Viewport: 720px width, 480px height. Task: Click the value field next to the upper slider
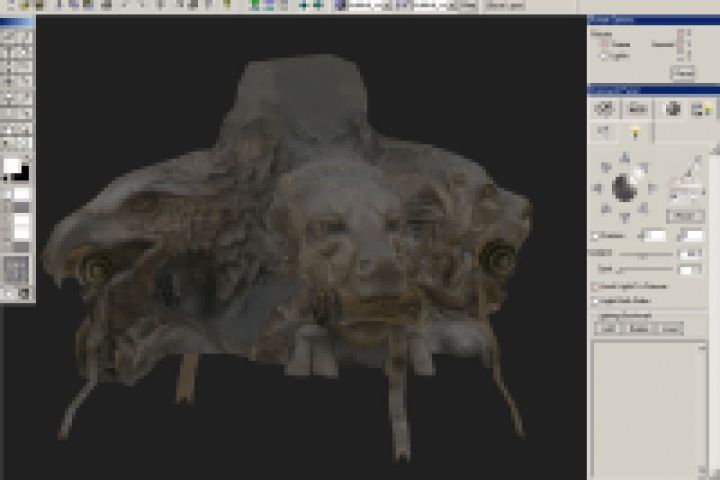point(691,254)
